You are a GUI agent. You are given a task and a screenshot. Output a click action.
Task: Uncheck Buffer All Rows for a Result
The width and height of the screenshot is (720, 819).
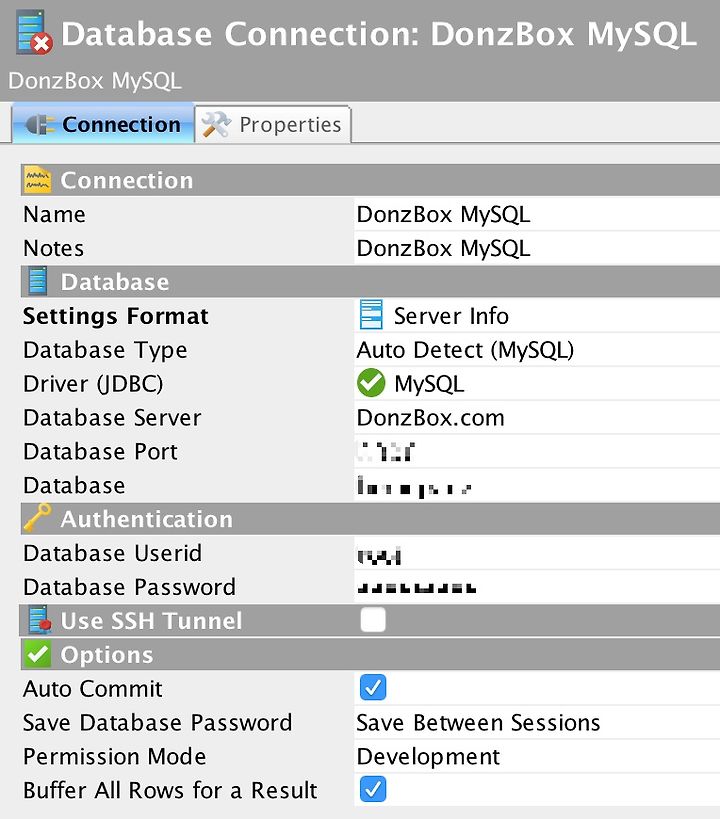point(373,789)
